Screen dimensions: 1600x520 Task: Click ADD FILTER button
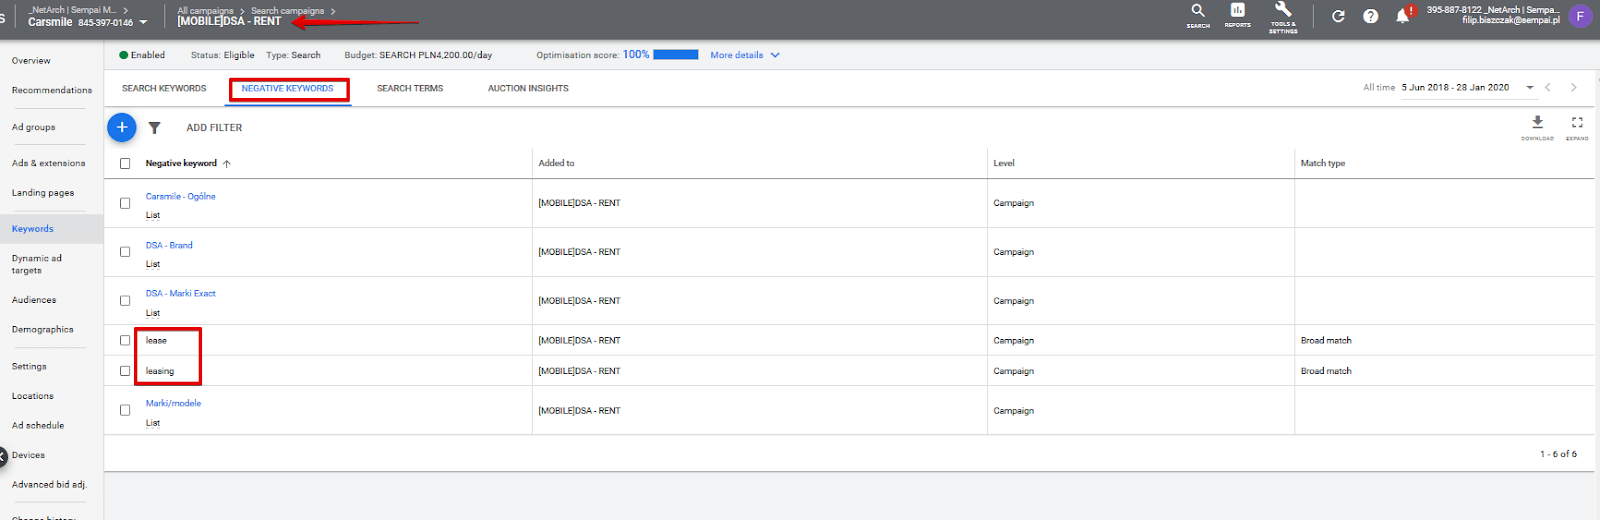pyautogui.click(x=214, y=128)
